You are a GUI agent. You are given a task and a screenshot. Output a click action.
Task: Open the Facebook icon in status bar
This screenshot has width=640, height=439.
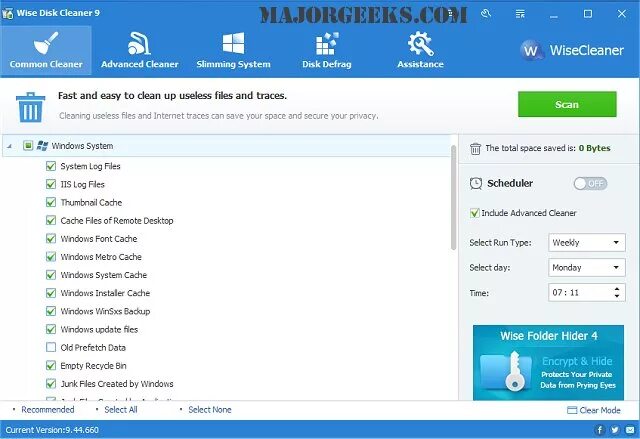tap(600, 430)
